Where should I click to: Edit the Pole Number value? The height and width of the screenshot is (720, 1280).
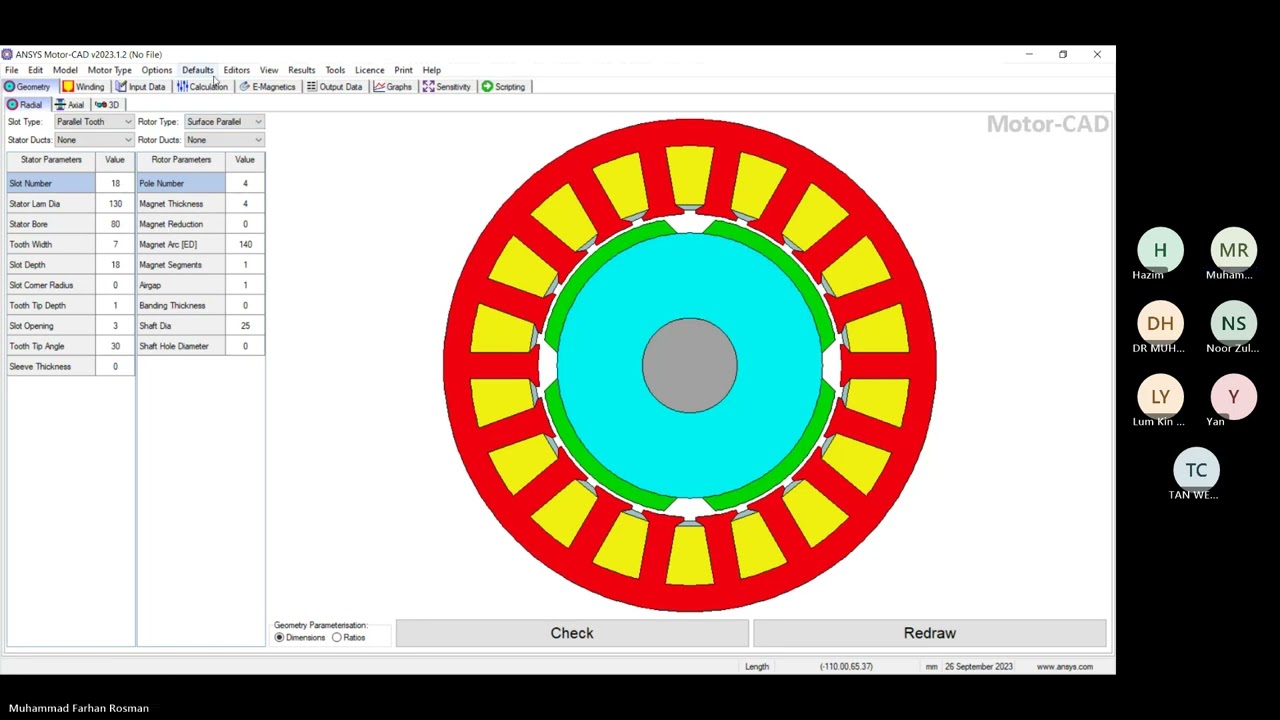pyautogui.click(x=245, y=184)
